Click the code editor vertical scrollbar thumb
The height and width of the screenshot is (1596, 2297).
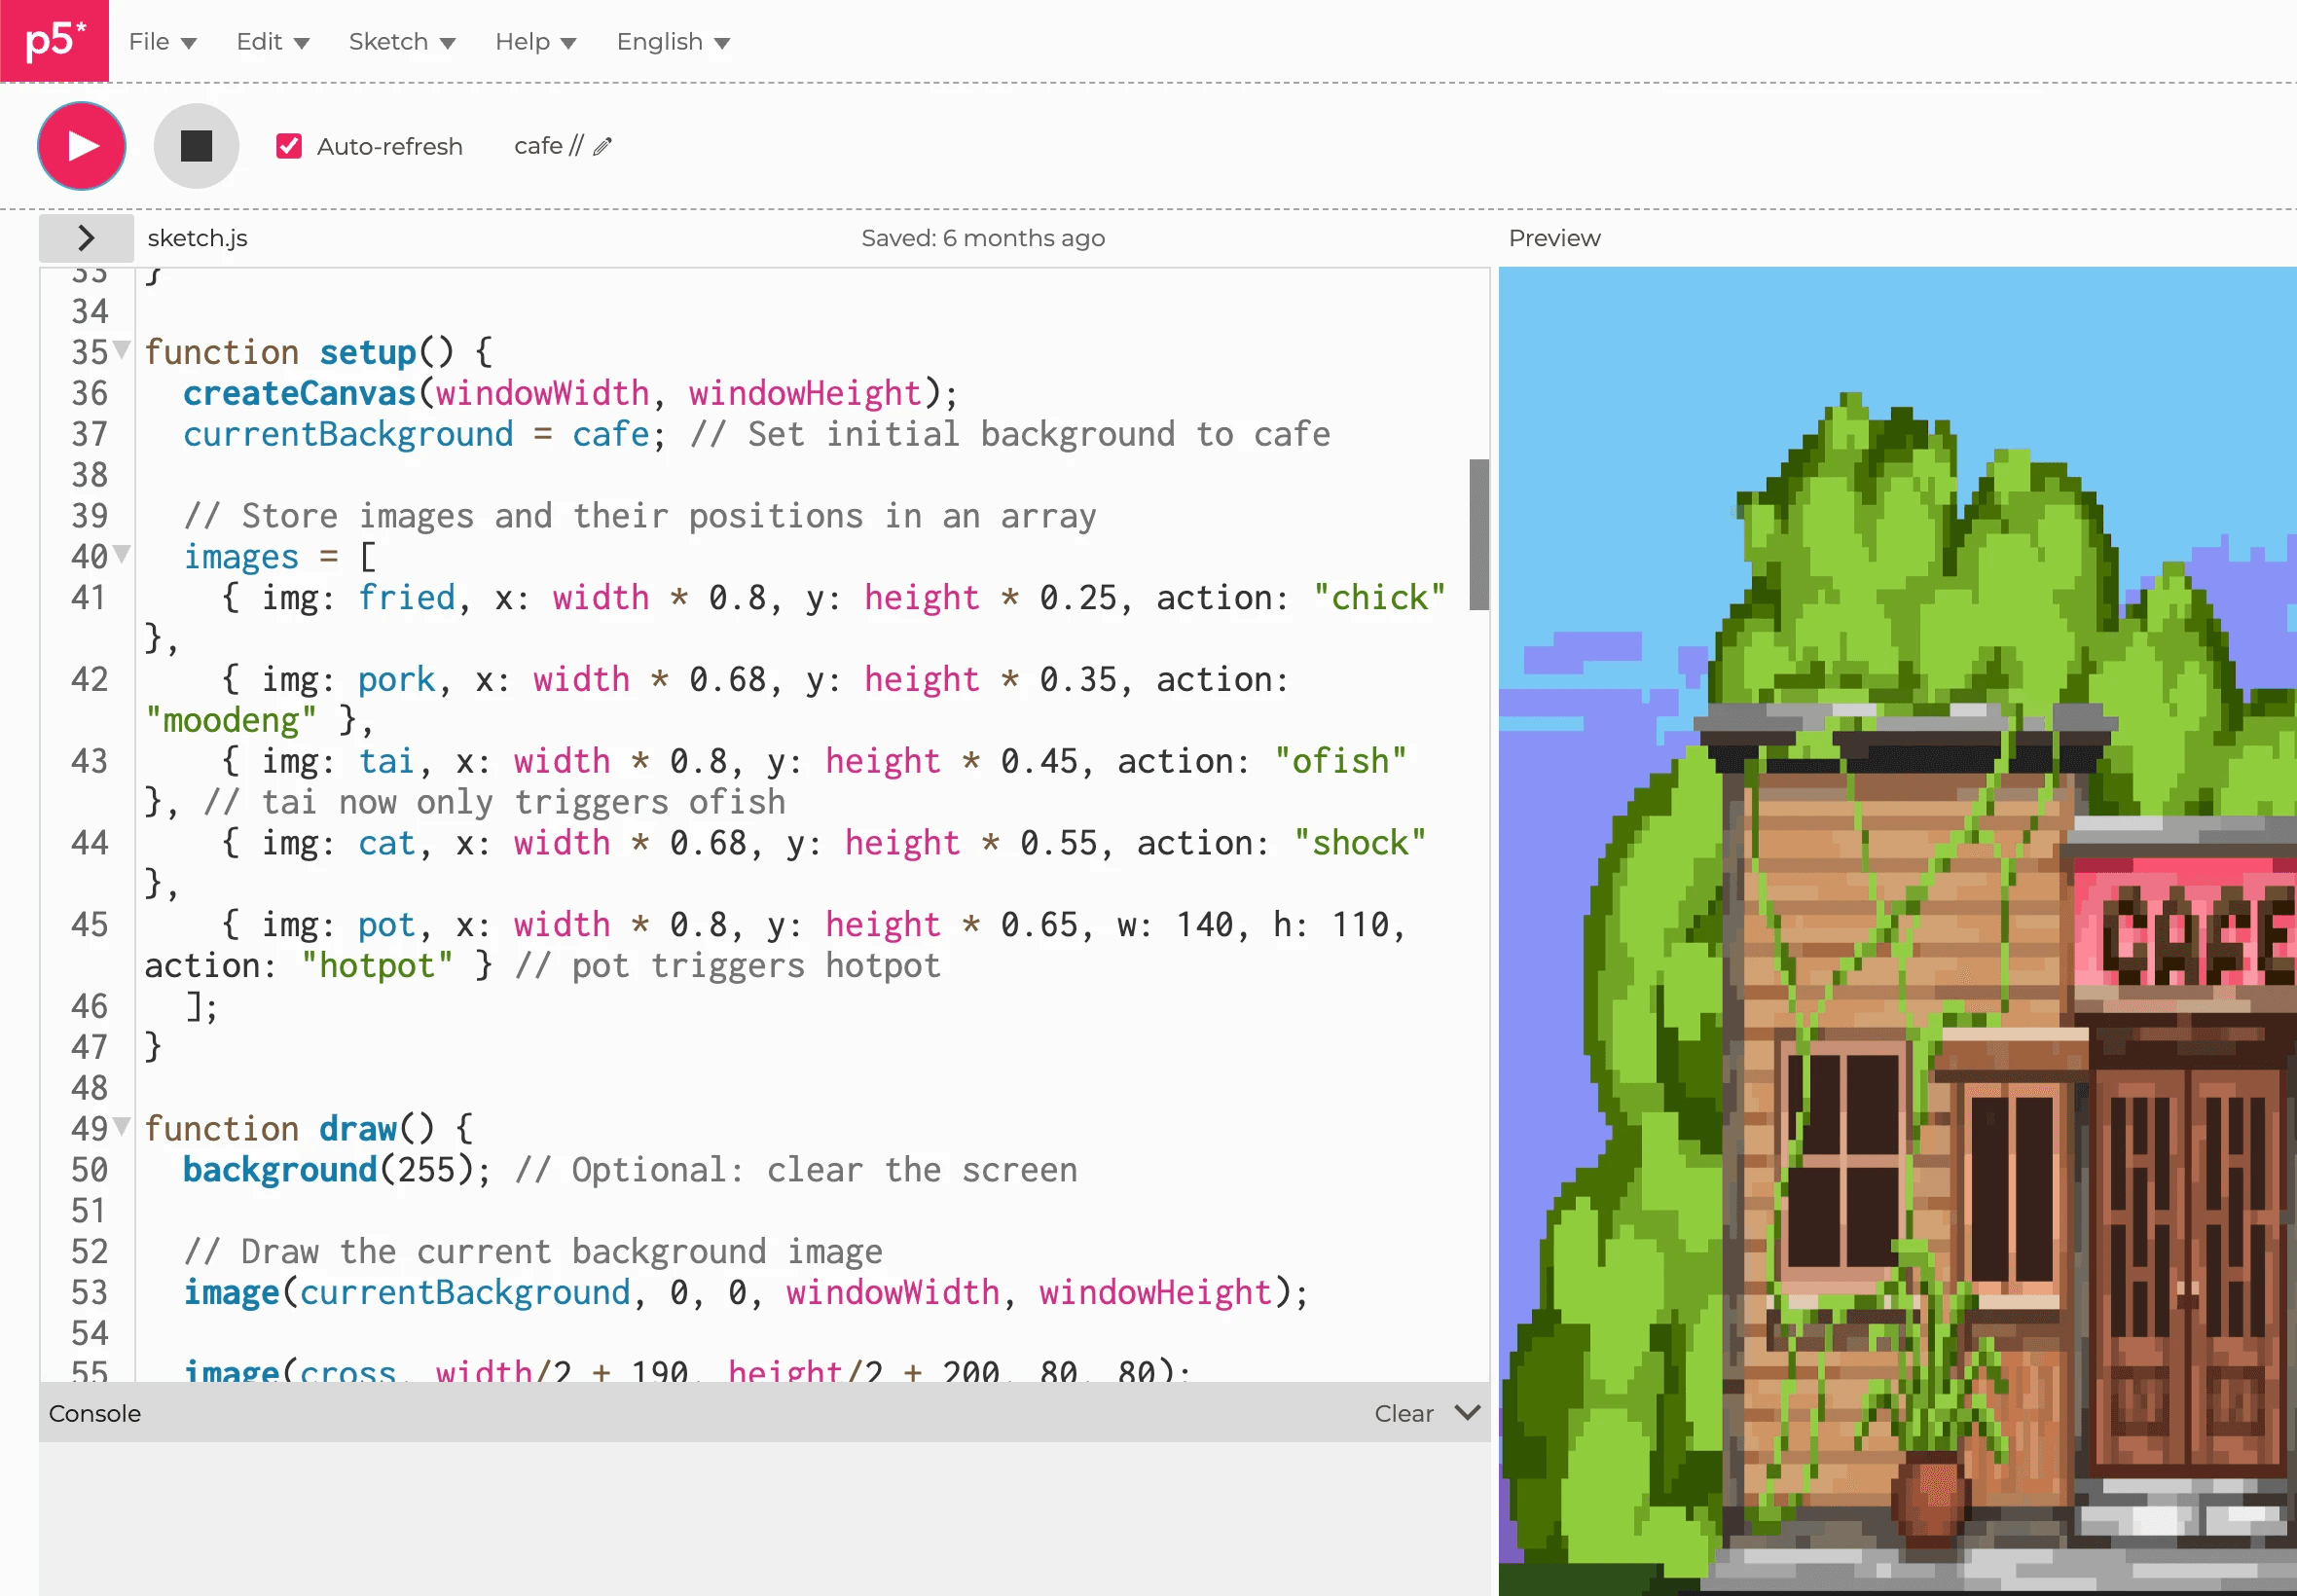(x=1479, y=534)
